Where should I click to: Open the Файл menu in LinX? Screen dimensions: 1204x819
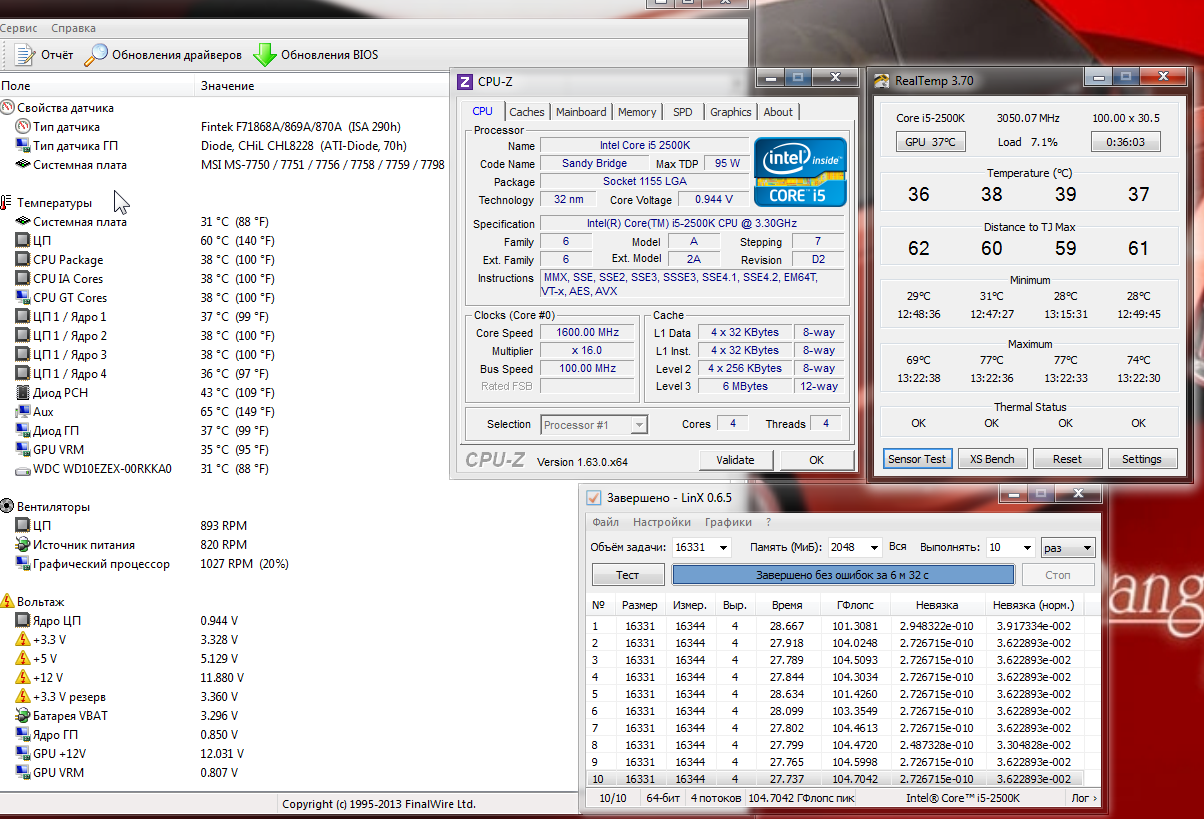pos(605,522)
